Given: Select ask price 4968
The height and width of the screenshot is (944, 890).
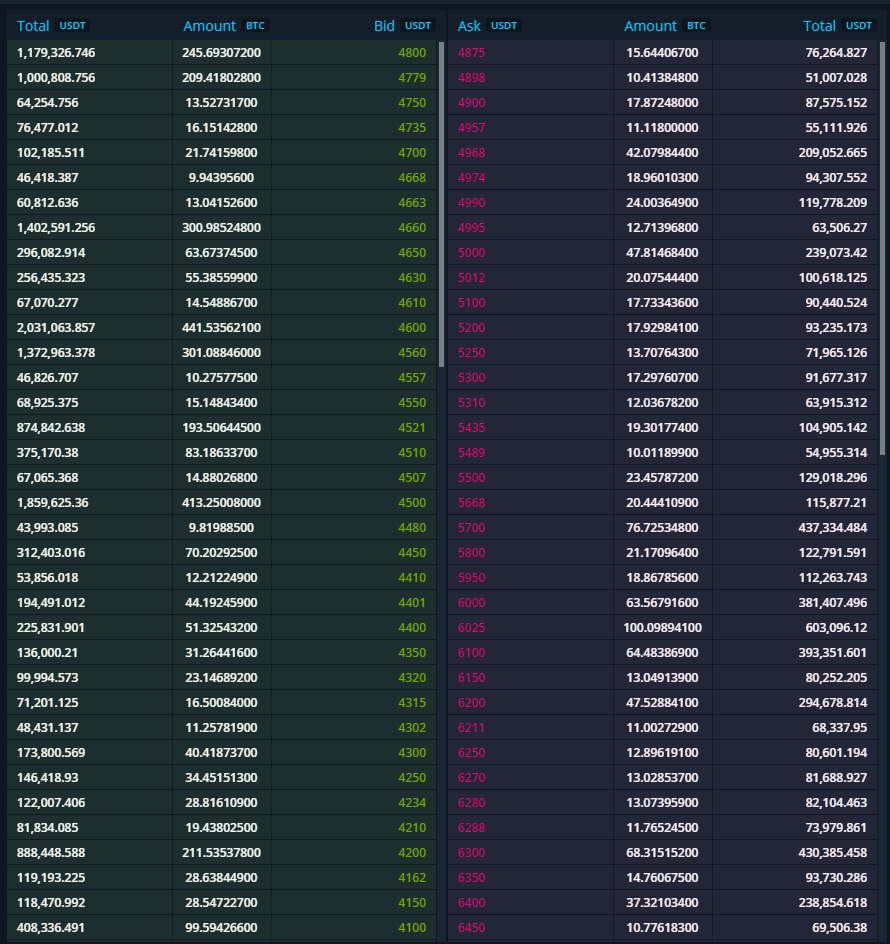Looking at the screenshot, I should coord(471,152).
